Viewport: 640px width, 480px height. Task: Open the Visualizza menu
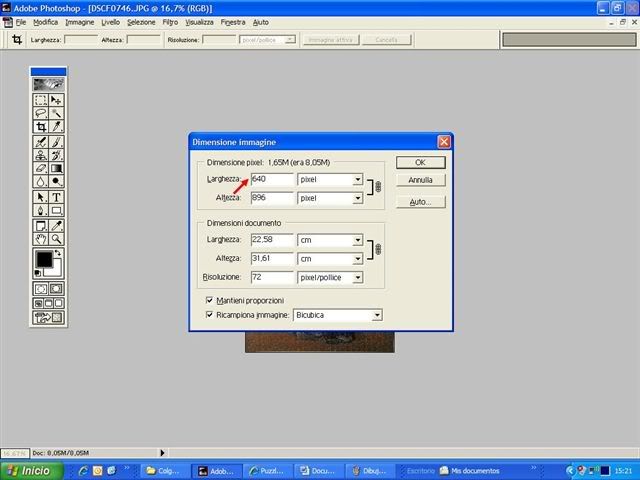tap(199, 22)
